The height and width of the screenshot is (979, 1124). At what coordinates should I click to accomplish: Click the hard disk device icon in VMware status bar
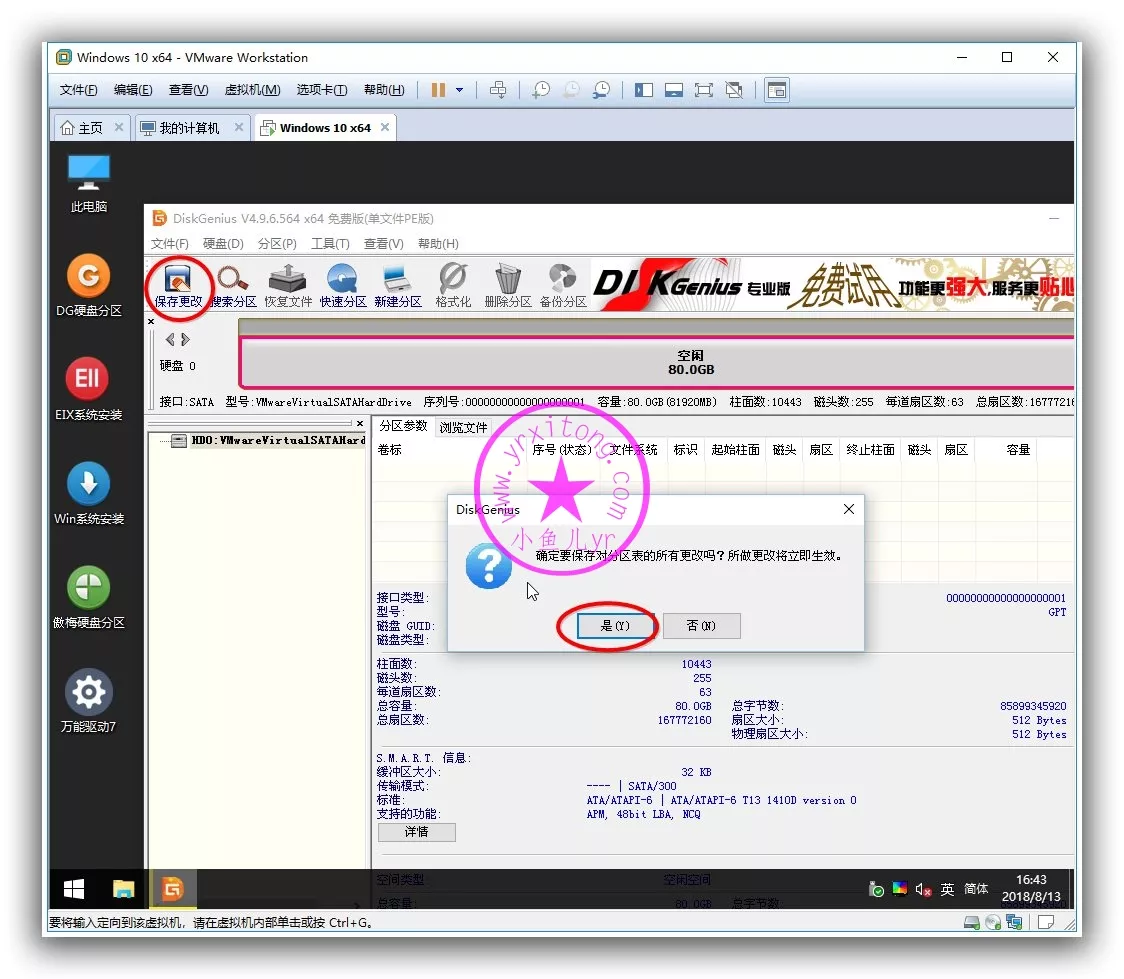coord(971,922)
